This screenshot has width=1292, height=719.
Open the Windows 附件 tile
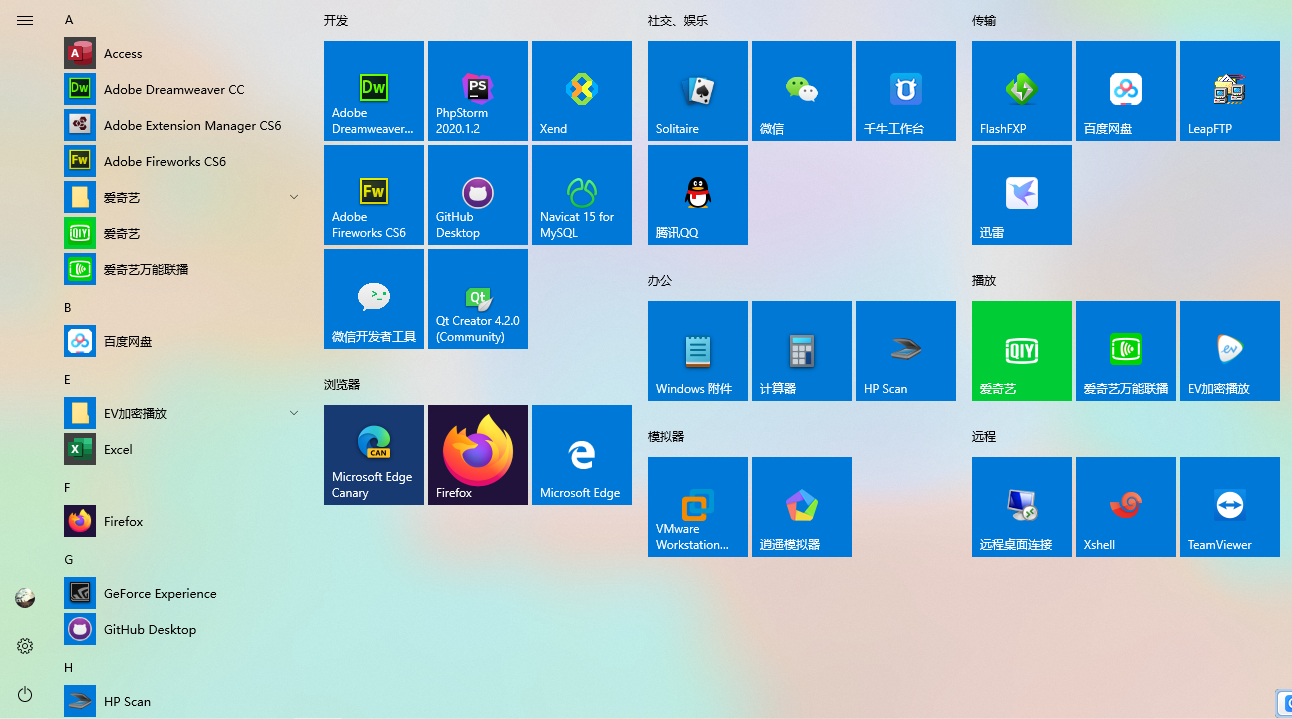point(698,351)
